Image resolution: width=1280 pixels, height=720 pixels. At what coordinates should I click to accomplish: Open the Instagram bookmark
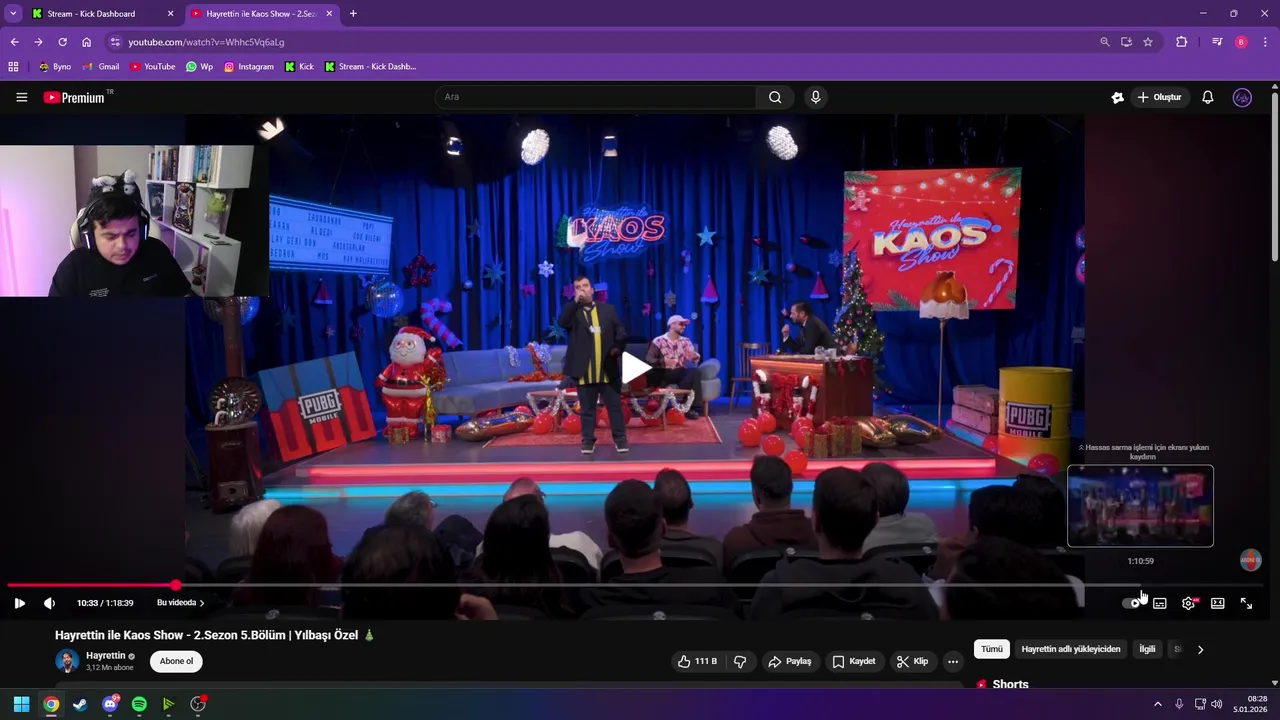(249, 67)
